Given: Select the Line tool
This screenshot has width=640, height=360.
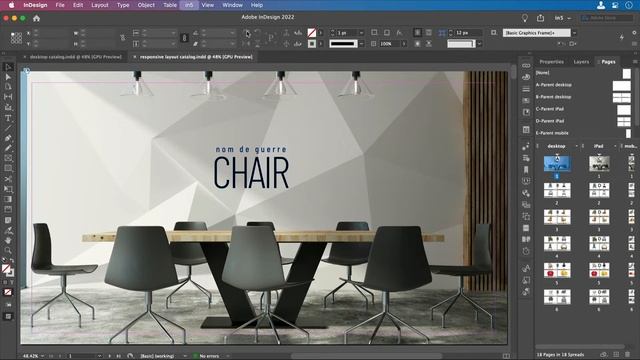Looking at the screenshot, I should 8,128.
